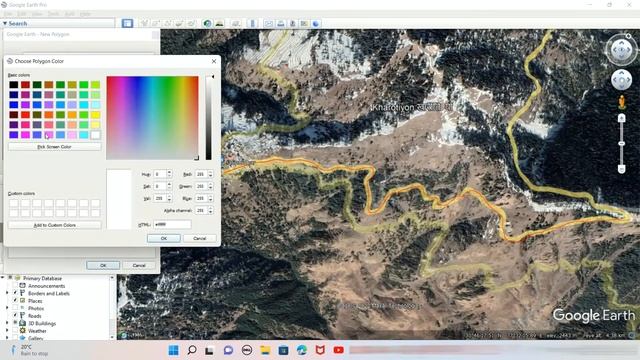640x360 pixels.
Task: Click inside the HTML color code field
Action: 172,224
